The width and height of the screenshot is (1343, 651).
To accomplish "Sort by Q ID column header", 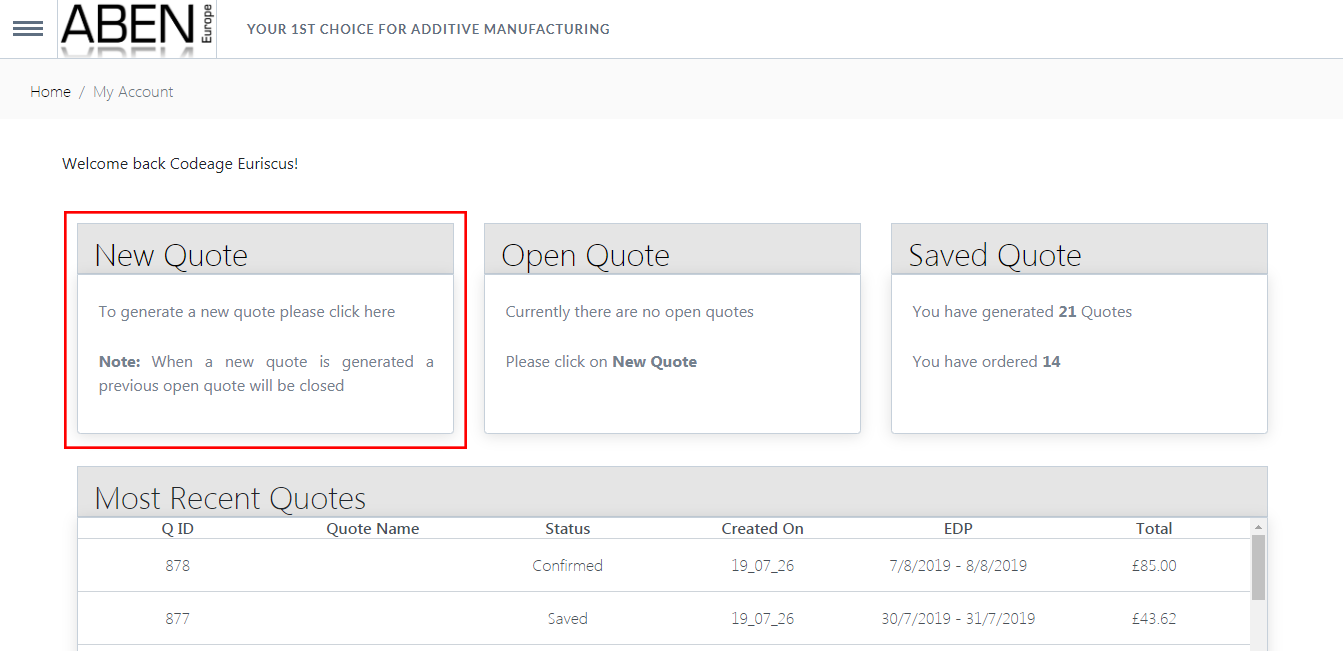I will click(x=178, y=529).
